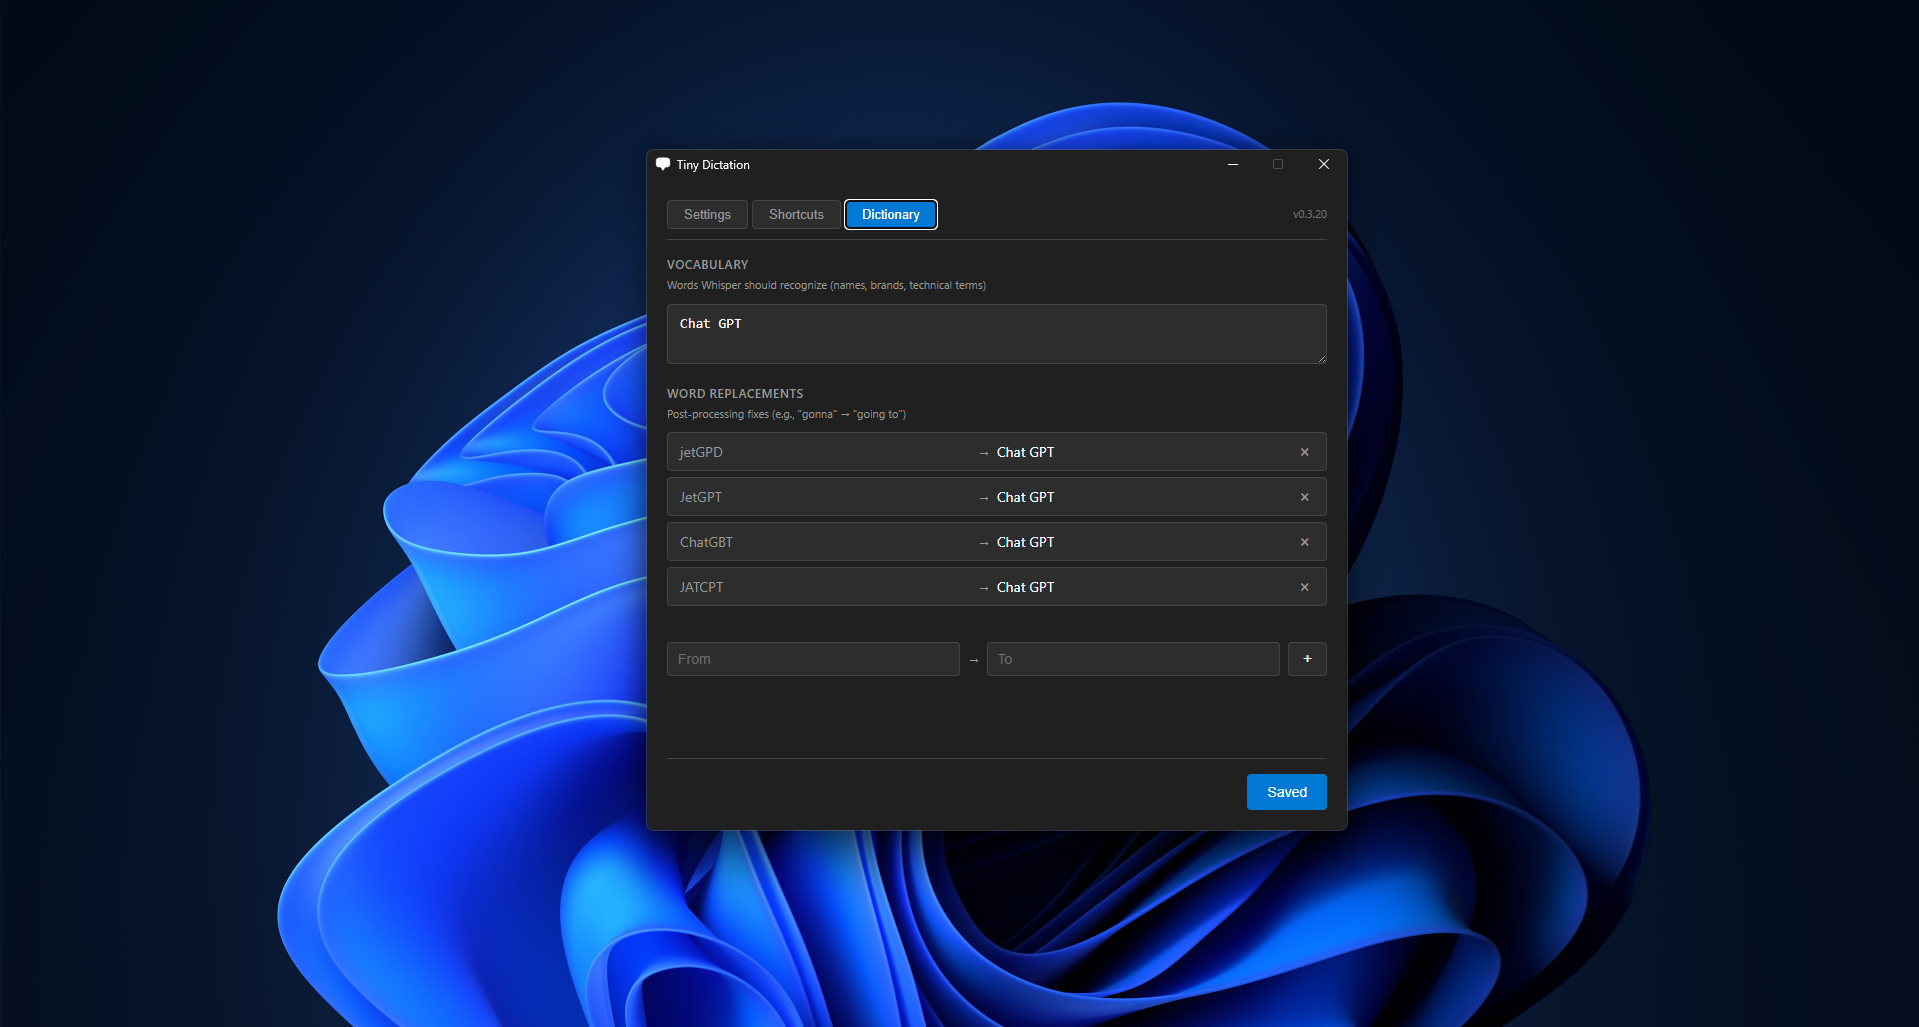Focus the From input field
The image size is (1919, 1027).
coord(813,659)
